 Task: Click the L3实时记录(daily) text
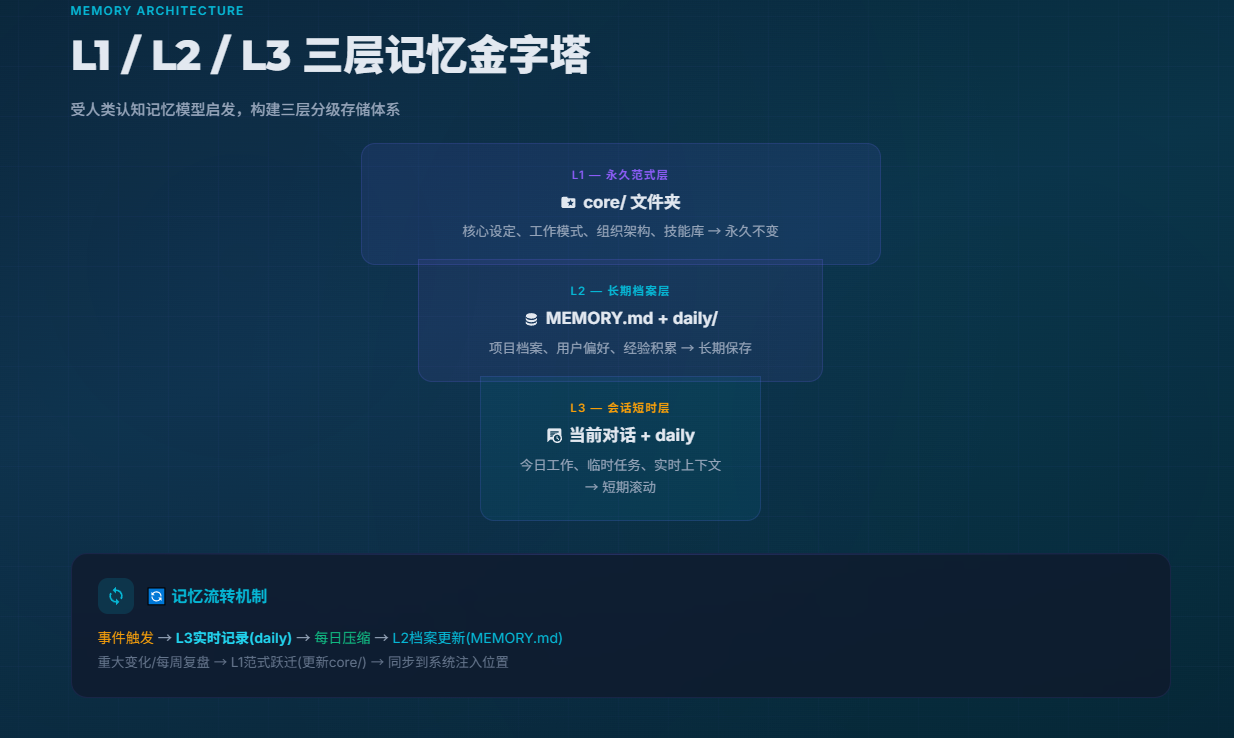[x=234, y=638]
